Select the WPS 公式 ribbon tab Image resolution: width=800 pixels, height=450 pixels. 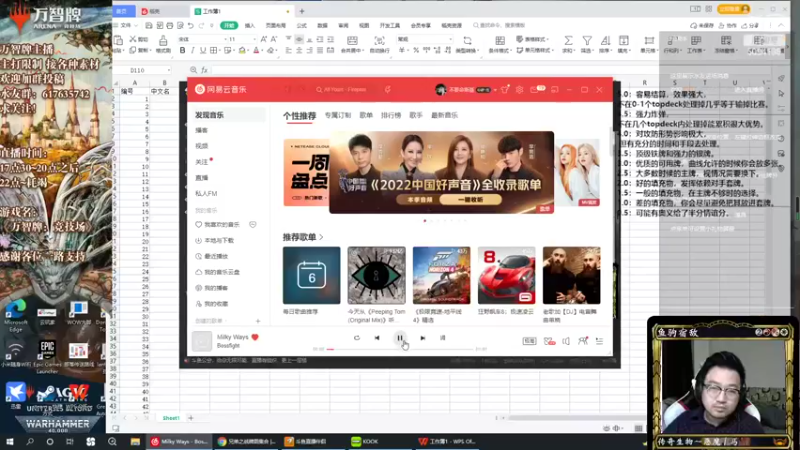pyautogui.click(x=302, y=25)
